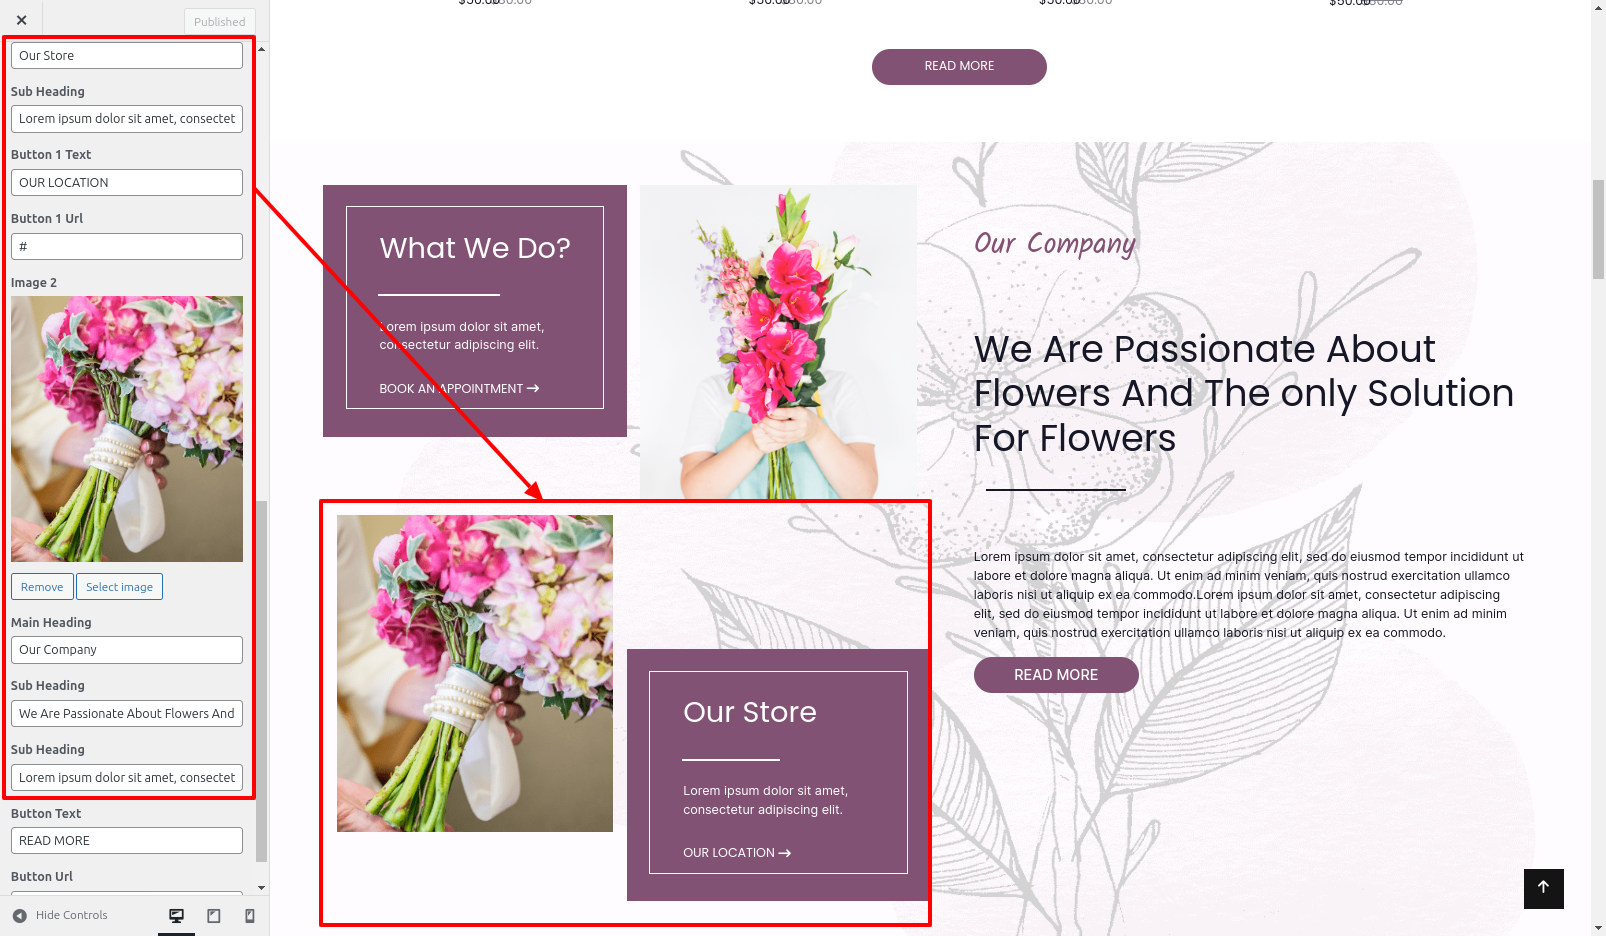Click the Button 1 Text field containing OUR LOCATION
Viewport: 1606px width, 936px height.
[x=127, y=182]
